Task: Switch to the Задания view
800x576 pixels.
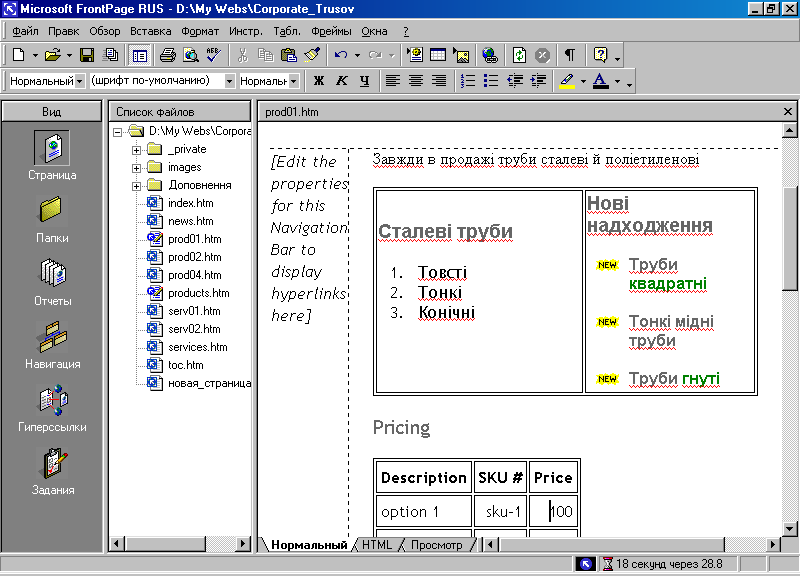Action: (x=52, y=471)
